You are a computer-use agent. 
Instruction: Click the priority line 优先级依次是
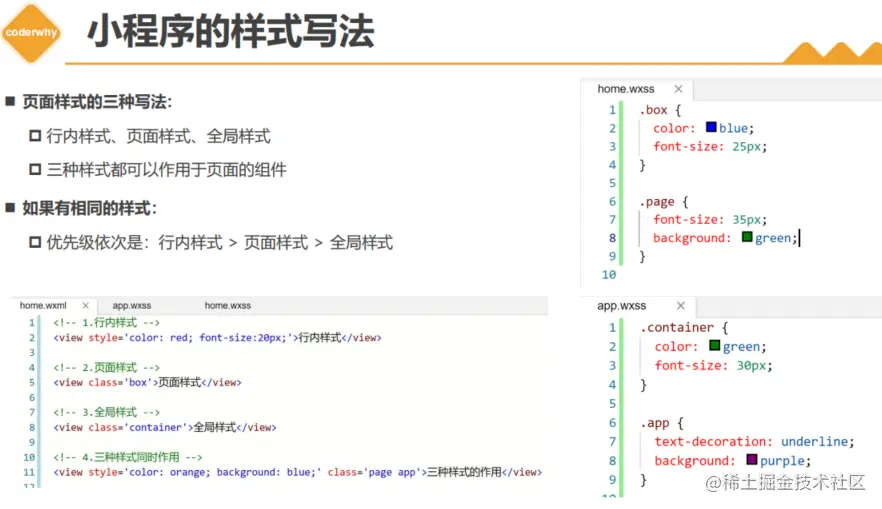point(219,242)
